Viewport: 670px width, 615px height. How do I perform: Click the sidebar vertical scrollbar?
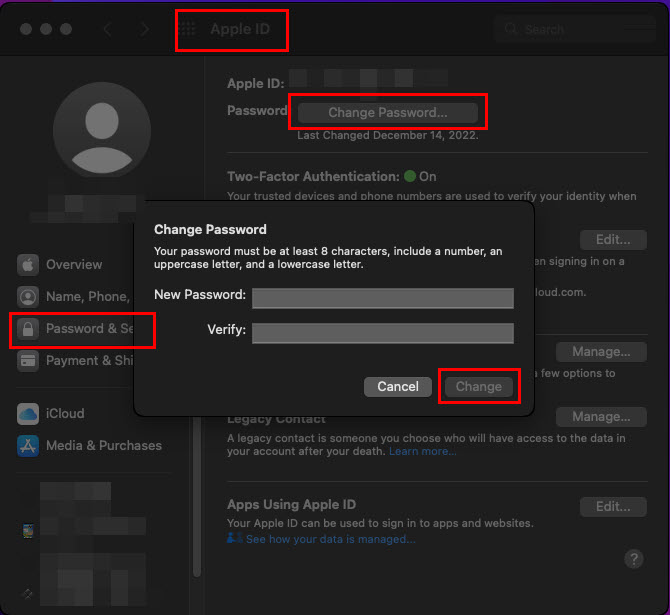point(197,498)
